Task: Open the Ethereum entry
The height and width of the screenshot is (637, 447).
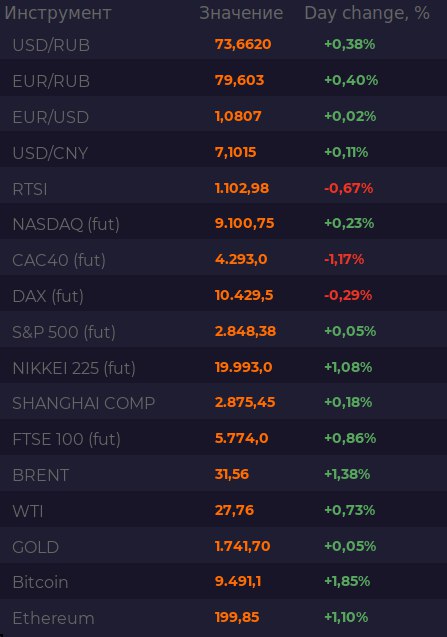Action: (x=224, y=618)
